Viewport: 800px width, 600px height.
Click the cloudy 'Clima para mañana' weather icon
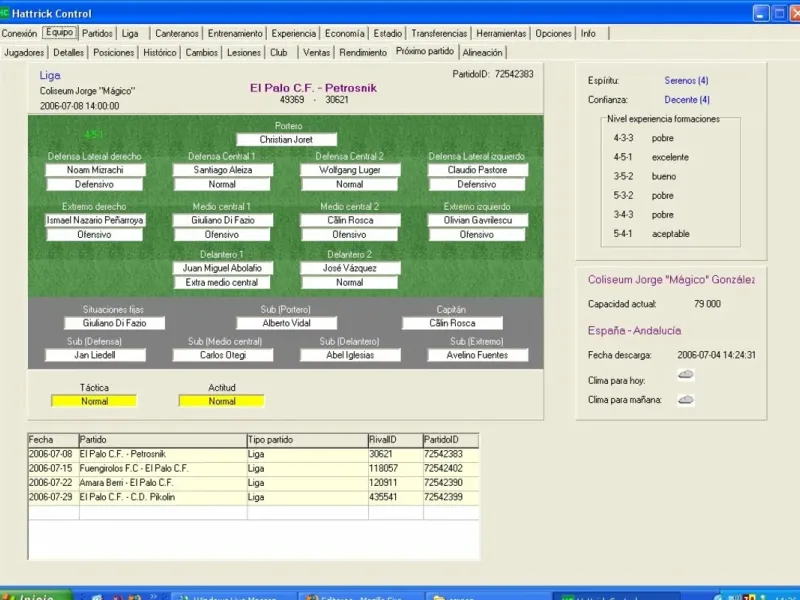pyautogui.click(x=686, y=399)
